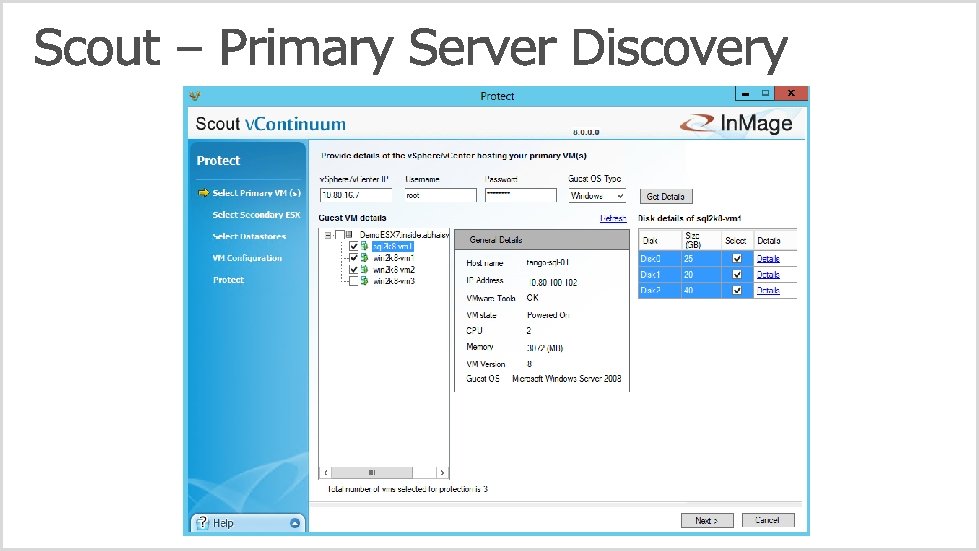Click the vContinuum app icon in title bar
Screen dimensions: 979x551
point(195,95)
